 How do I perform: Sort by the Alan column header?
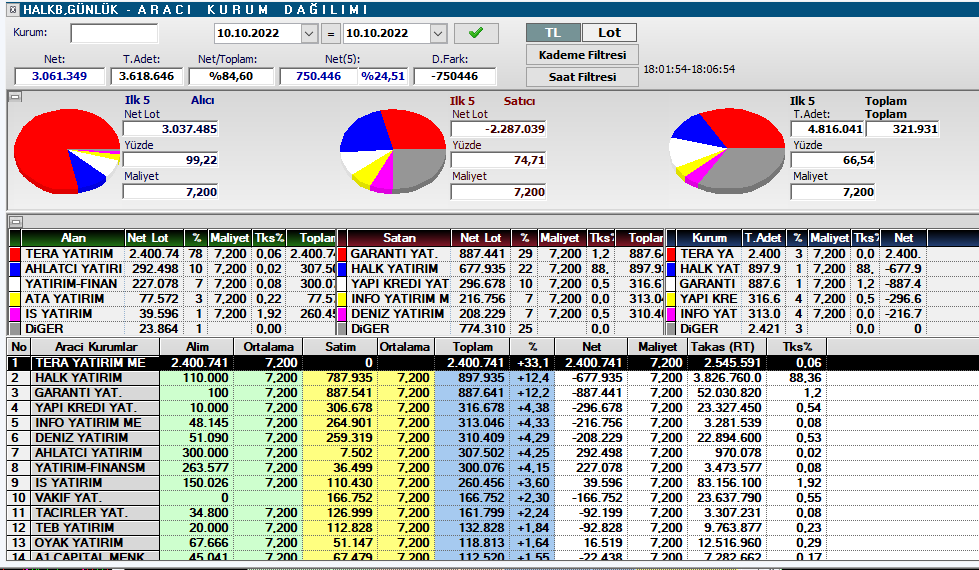(x=73, y=238)
